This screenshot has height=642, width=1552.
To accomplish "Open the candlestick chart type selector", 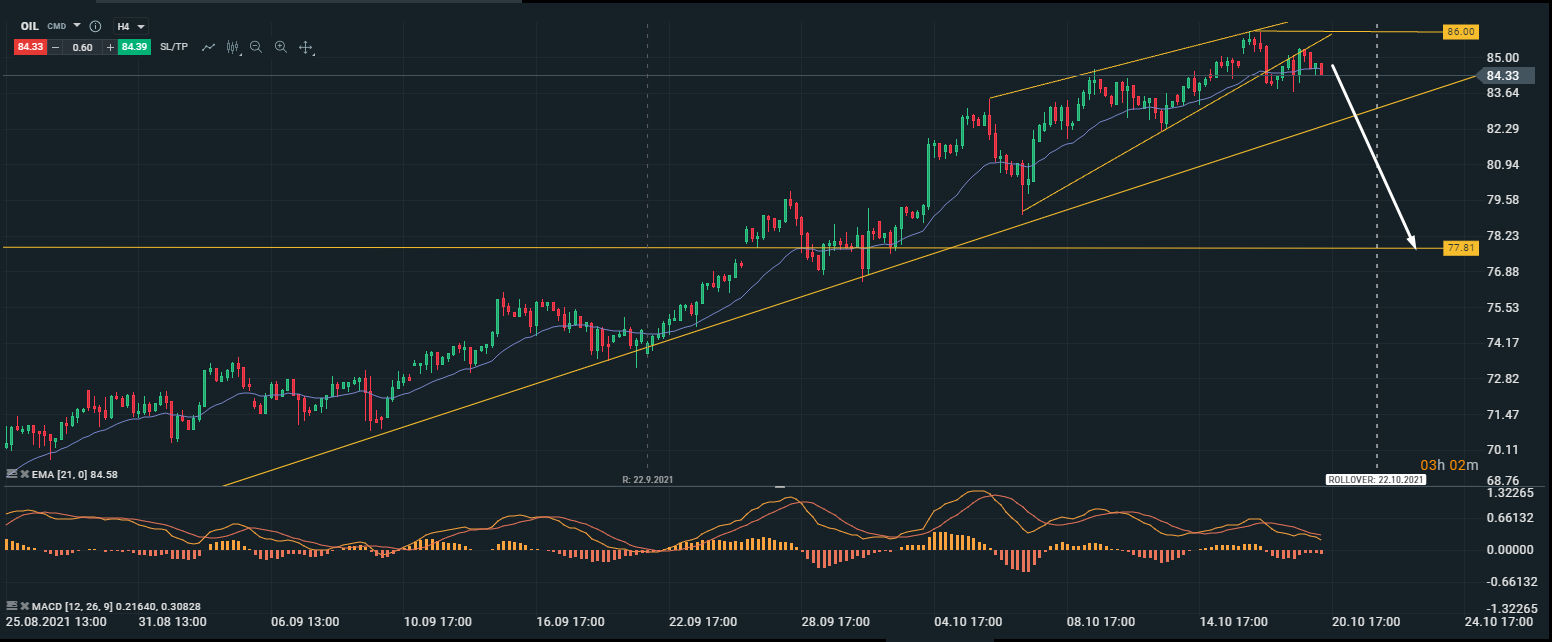I will tap(234, 47).
